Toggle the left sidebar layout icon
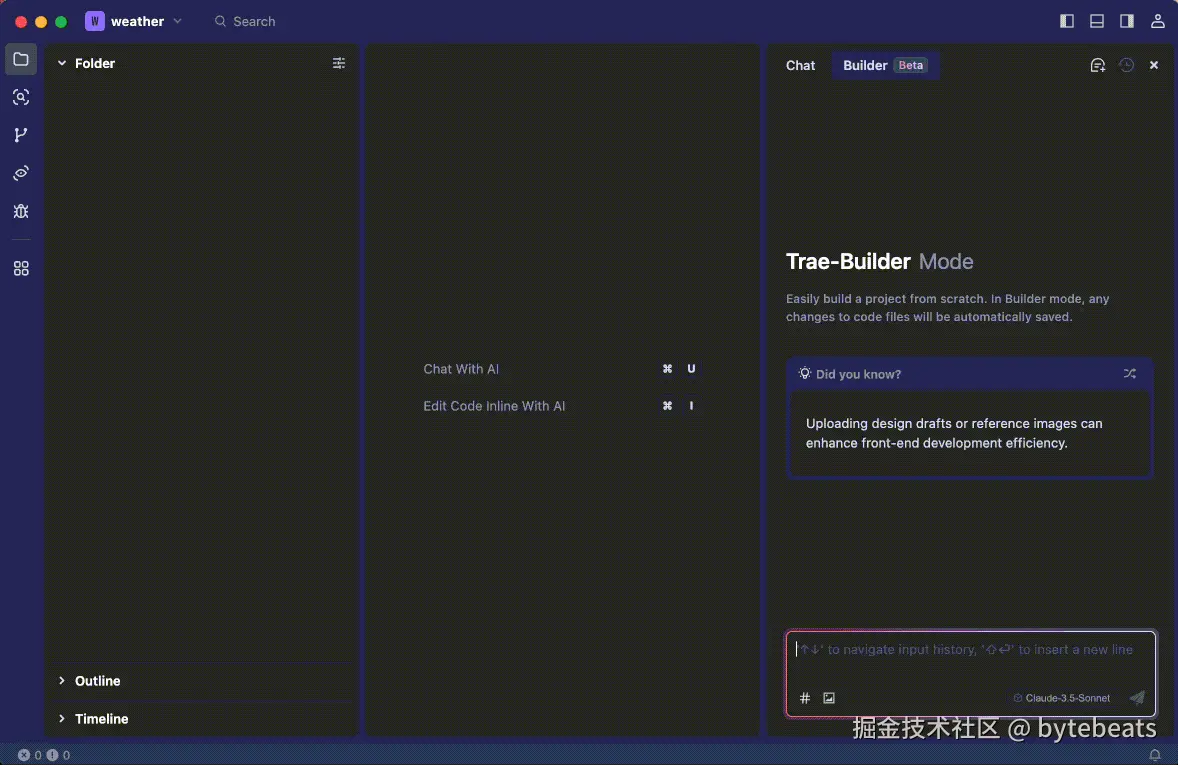 tap(1067, 21)
